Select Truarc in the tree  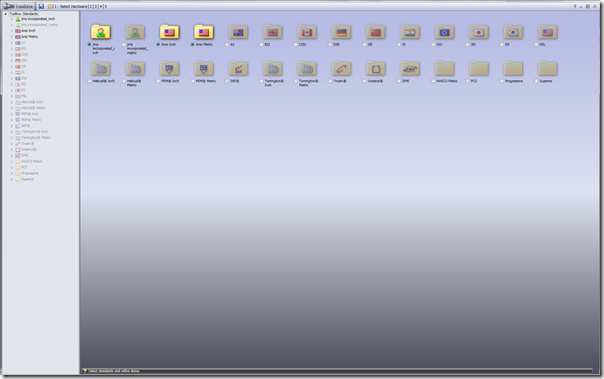pos(27,144)
